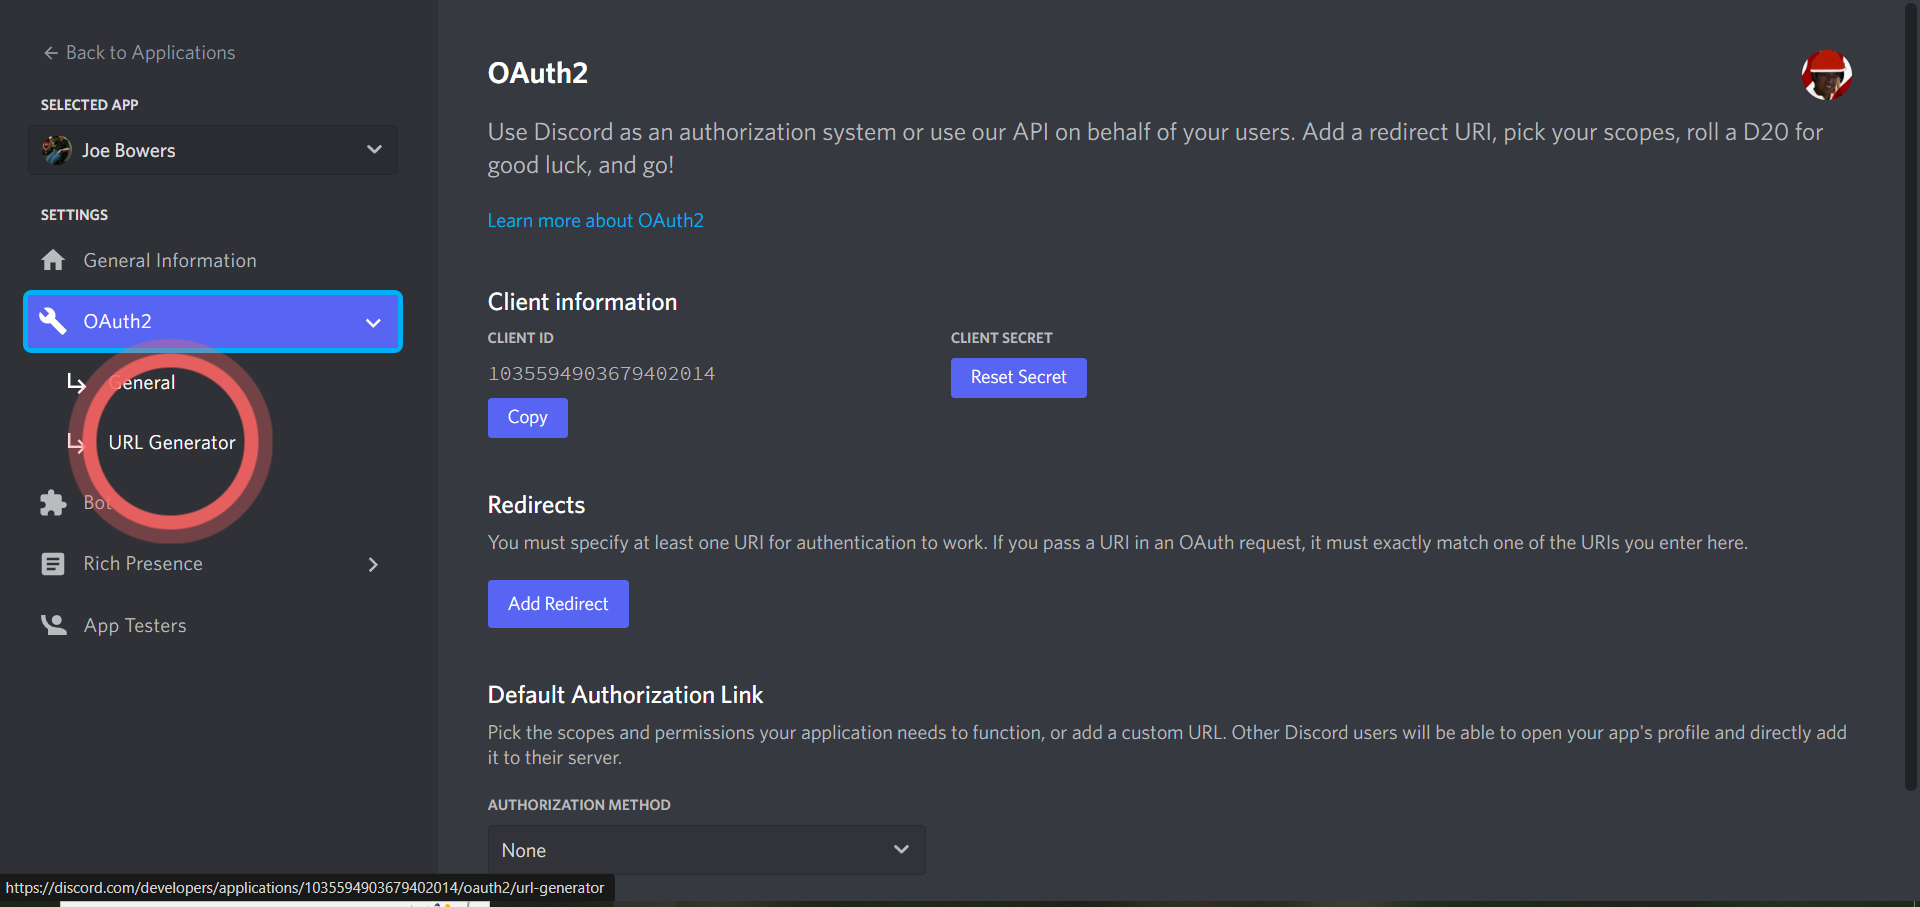
Task: Copy the Client ID
Action: [x=527, y=417]
